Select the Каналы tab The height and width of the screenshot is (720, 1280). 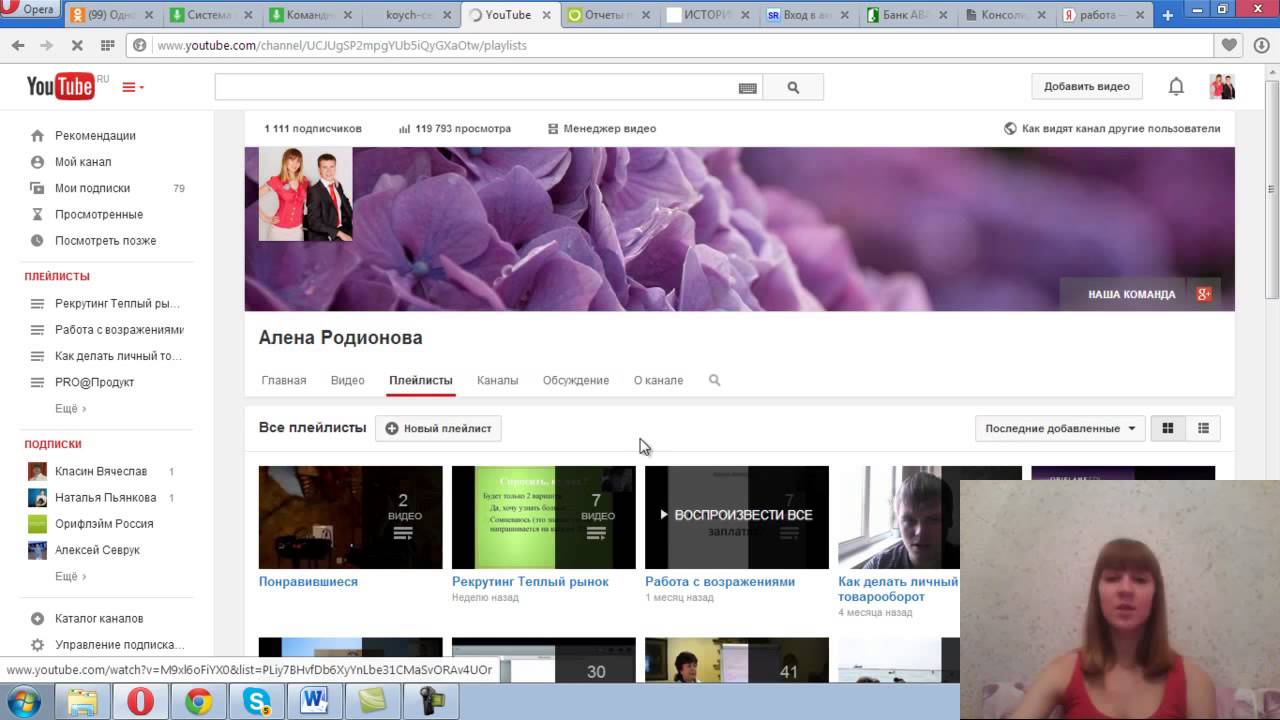click(497, 380)
